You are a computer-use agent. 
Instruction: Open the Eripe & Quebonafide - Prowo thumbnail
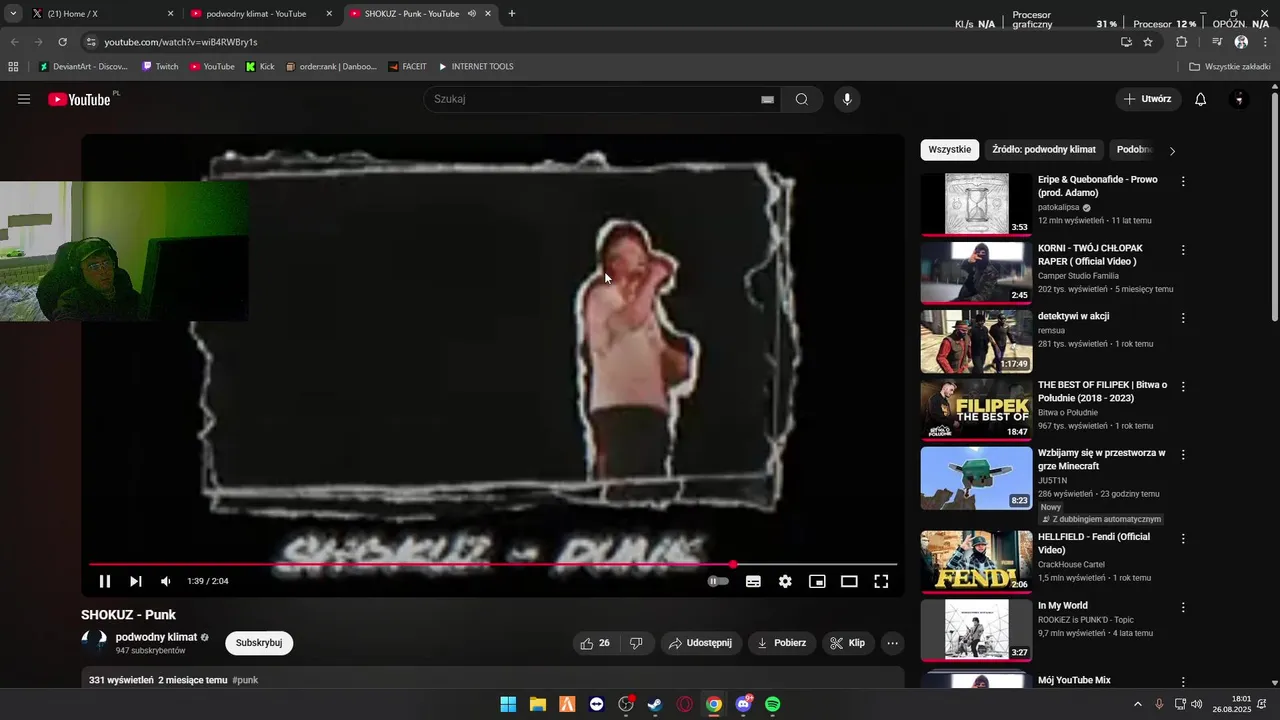tap(976, 205)
